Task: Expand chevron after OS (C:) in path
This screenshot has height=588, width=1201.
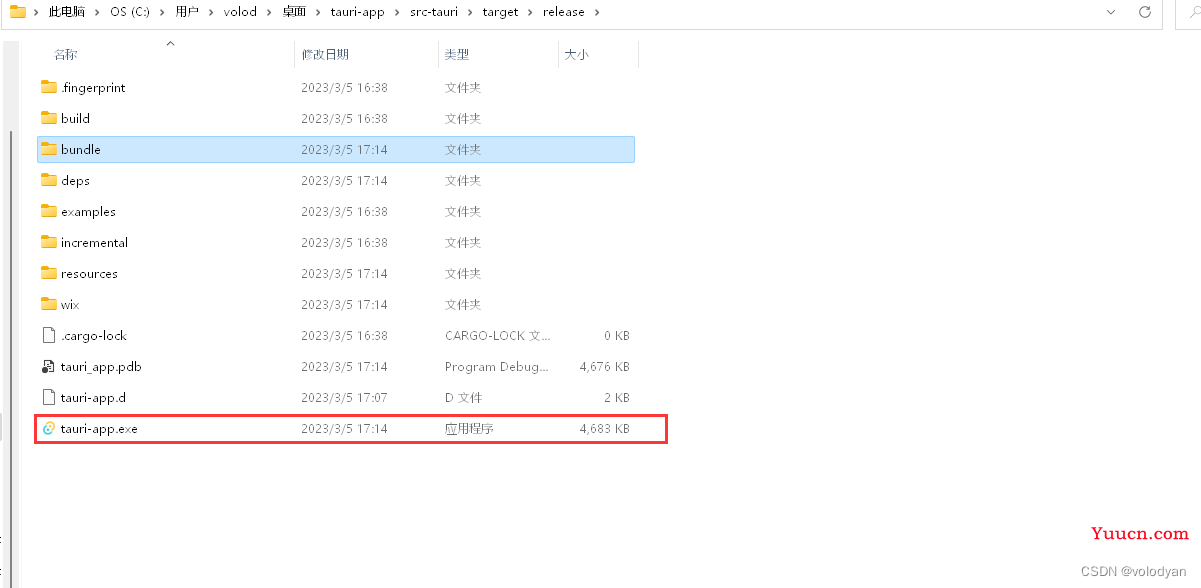Action: click(x=163, y=12)
